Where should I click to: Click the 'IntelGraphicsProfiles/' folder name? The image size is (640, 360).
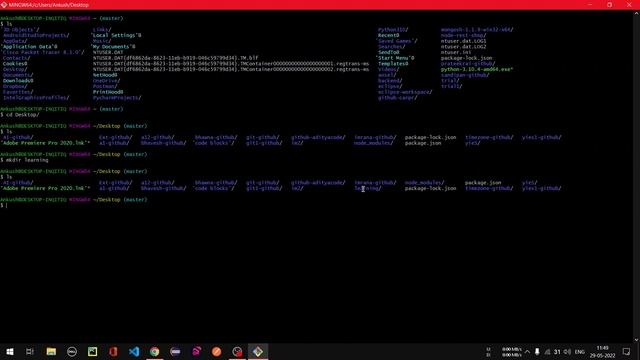tap(36, 98)
